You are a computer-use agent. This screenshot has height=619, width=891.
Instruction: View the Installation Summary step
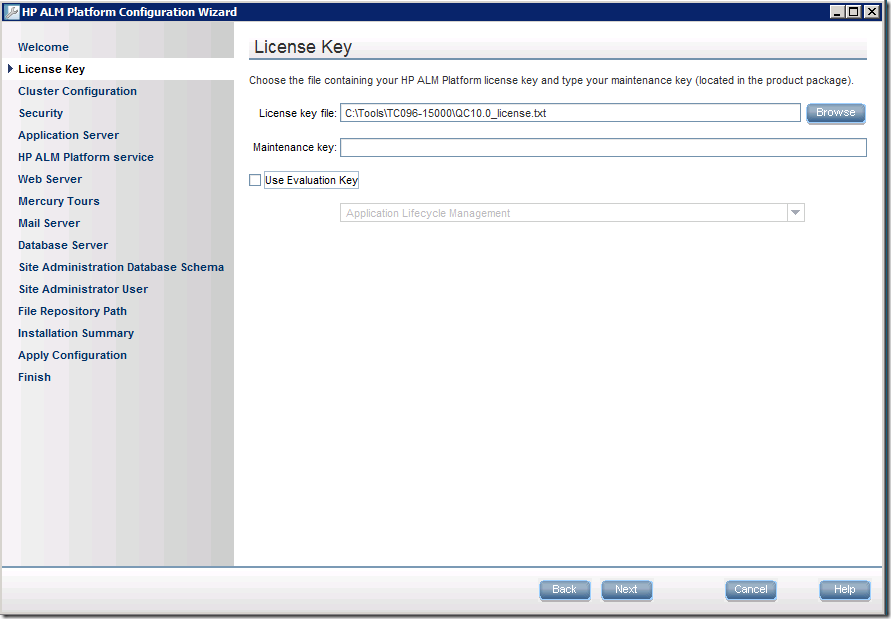pyautogui.click(x=76, y=333)
